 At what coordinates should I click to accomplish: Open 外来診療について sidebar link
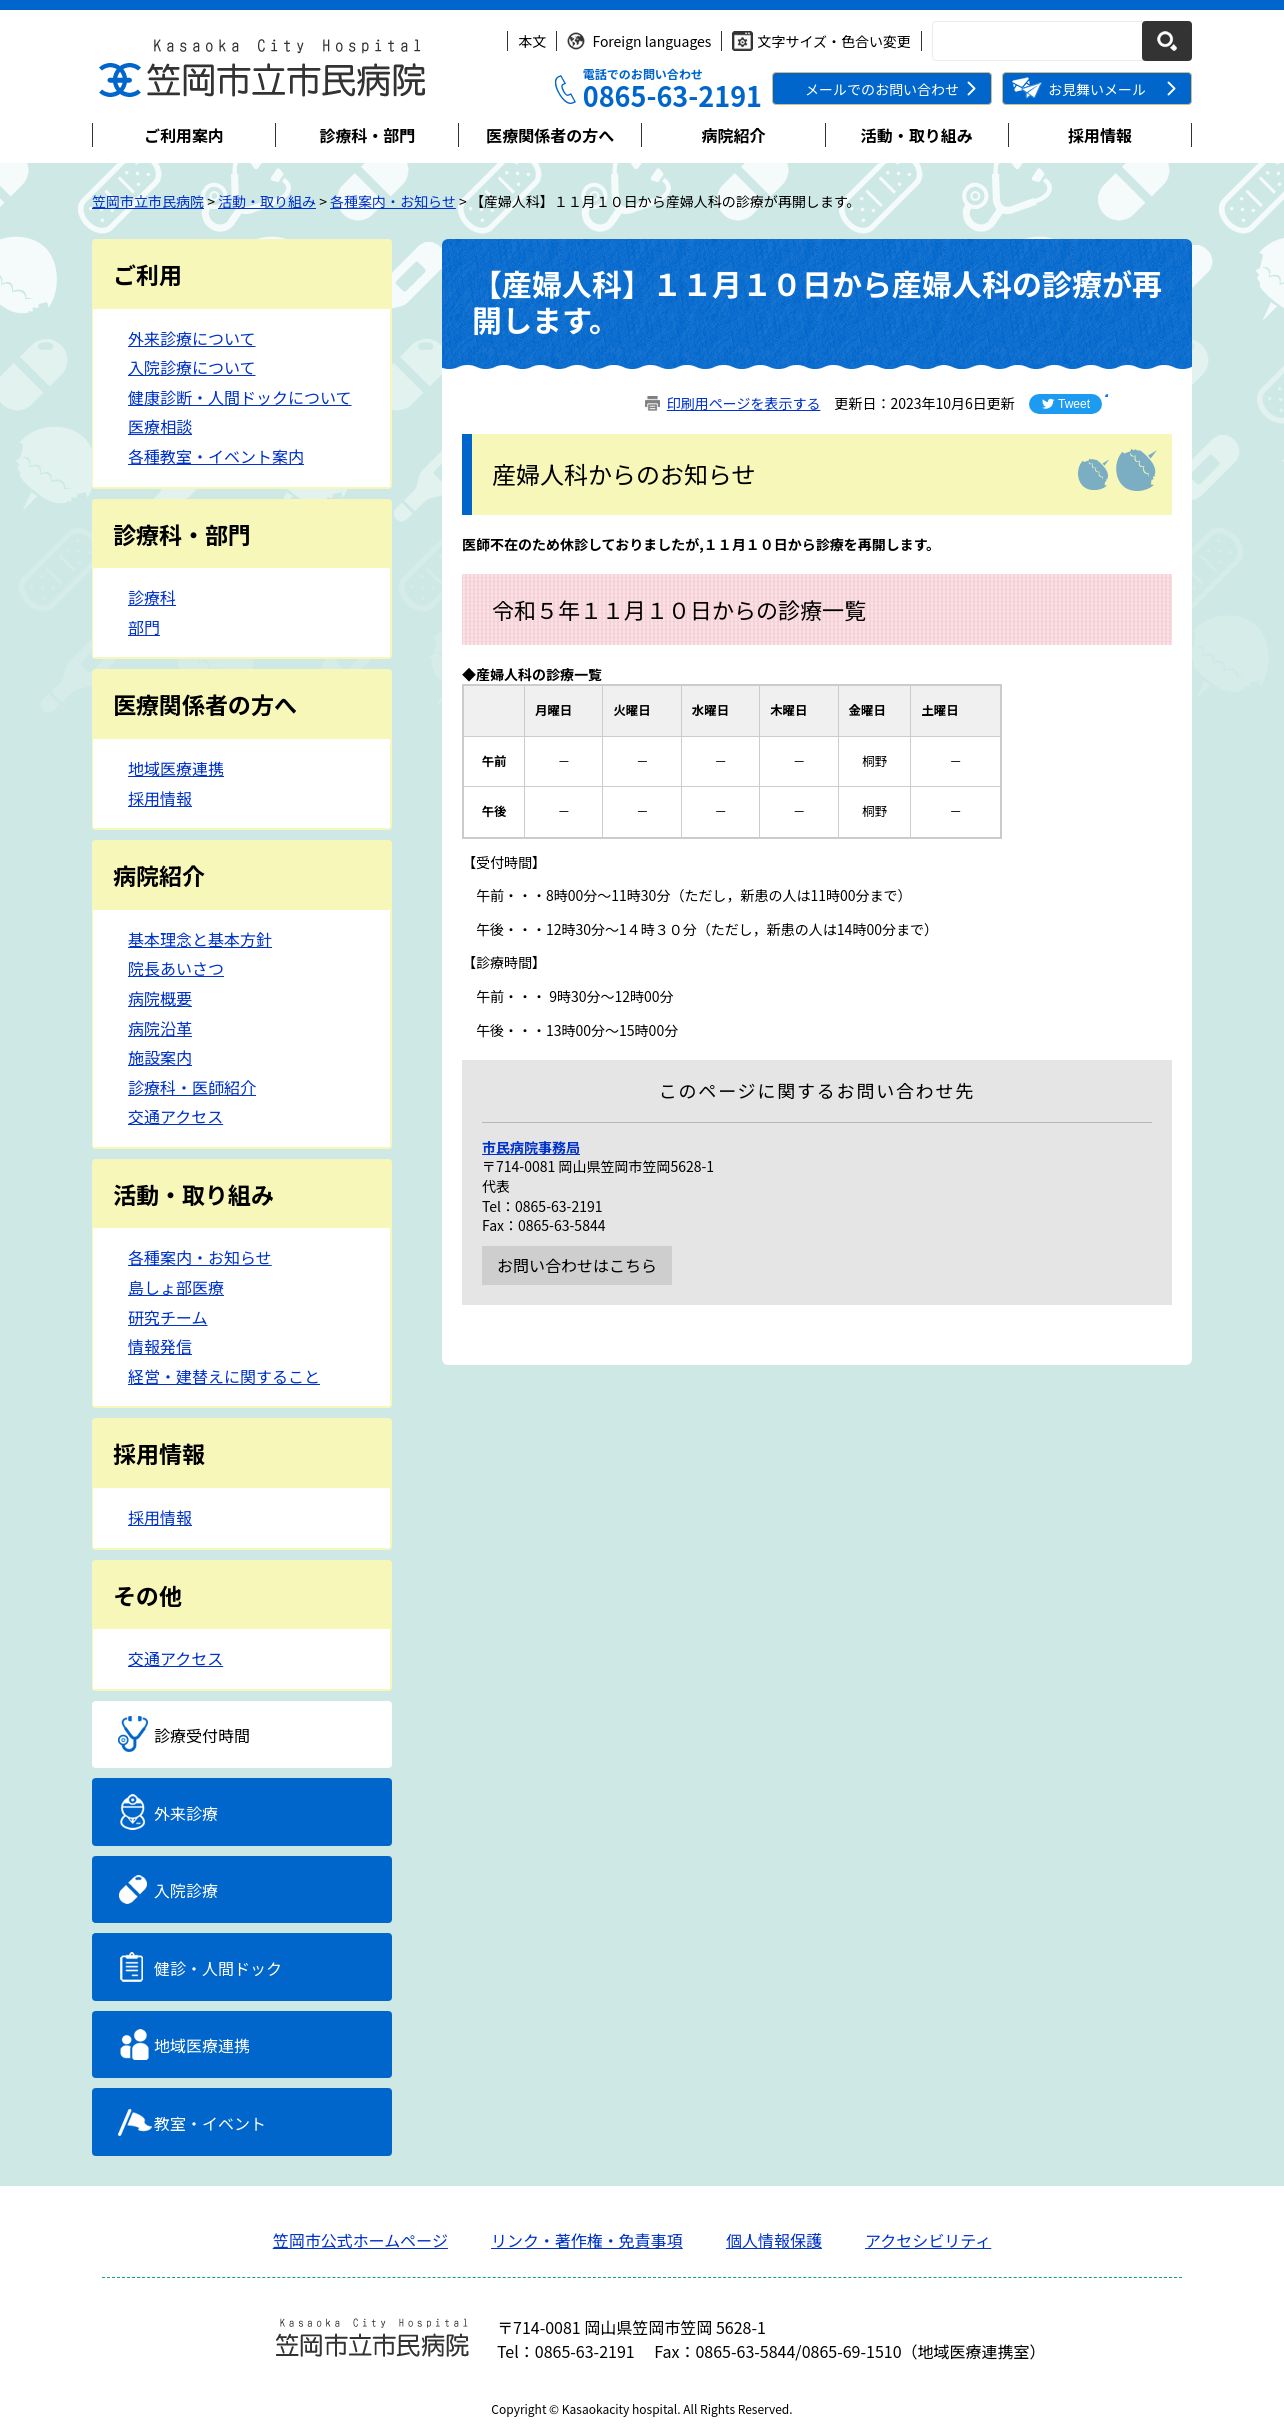pos(191,339)
